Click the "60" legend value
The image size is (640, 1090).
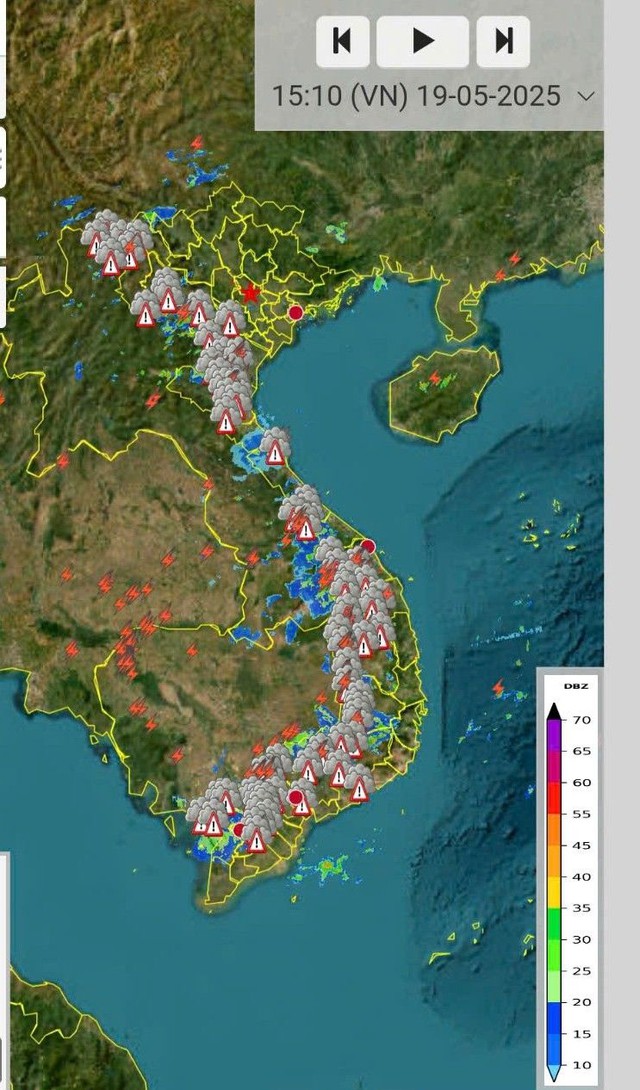(x=582, y=782)
